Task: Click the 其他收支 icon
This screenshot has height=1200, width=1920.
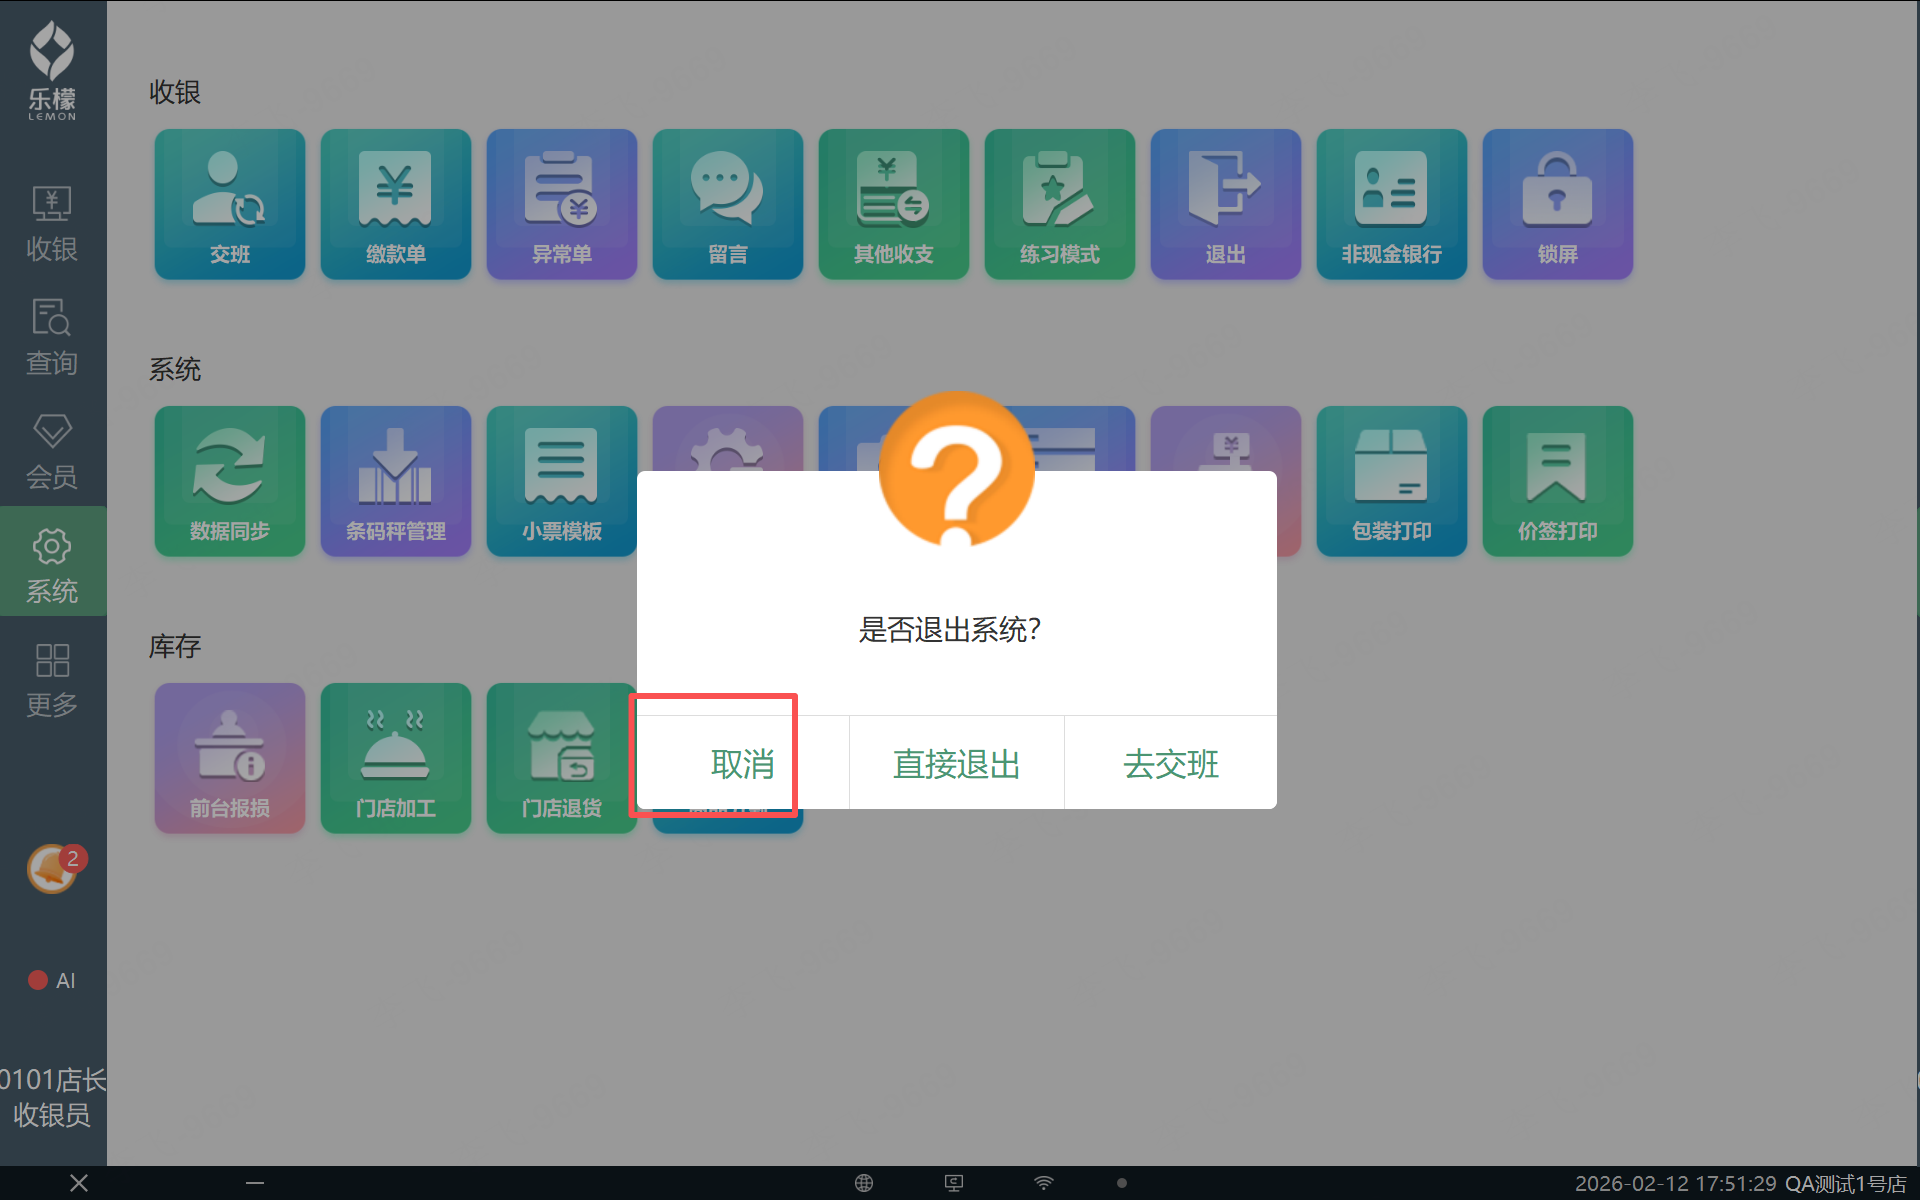Action: [x=894, y=204]
